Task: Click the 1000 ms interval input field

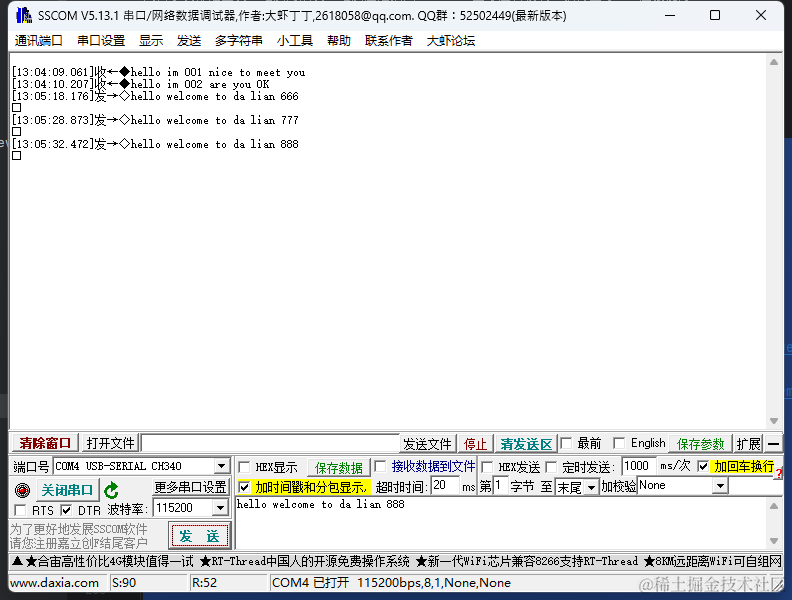Action: click(x=639, y=466)
